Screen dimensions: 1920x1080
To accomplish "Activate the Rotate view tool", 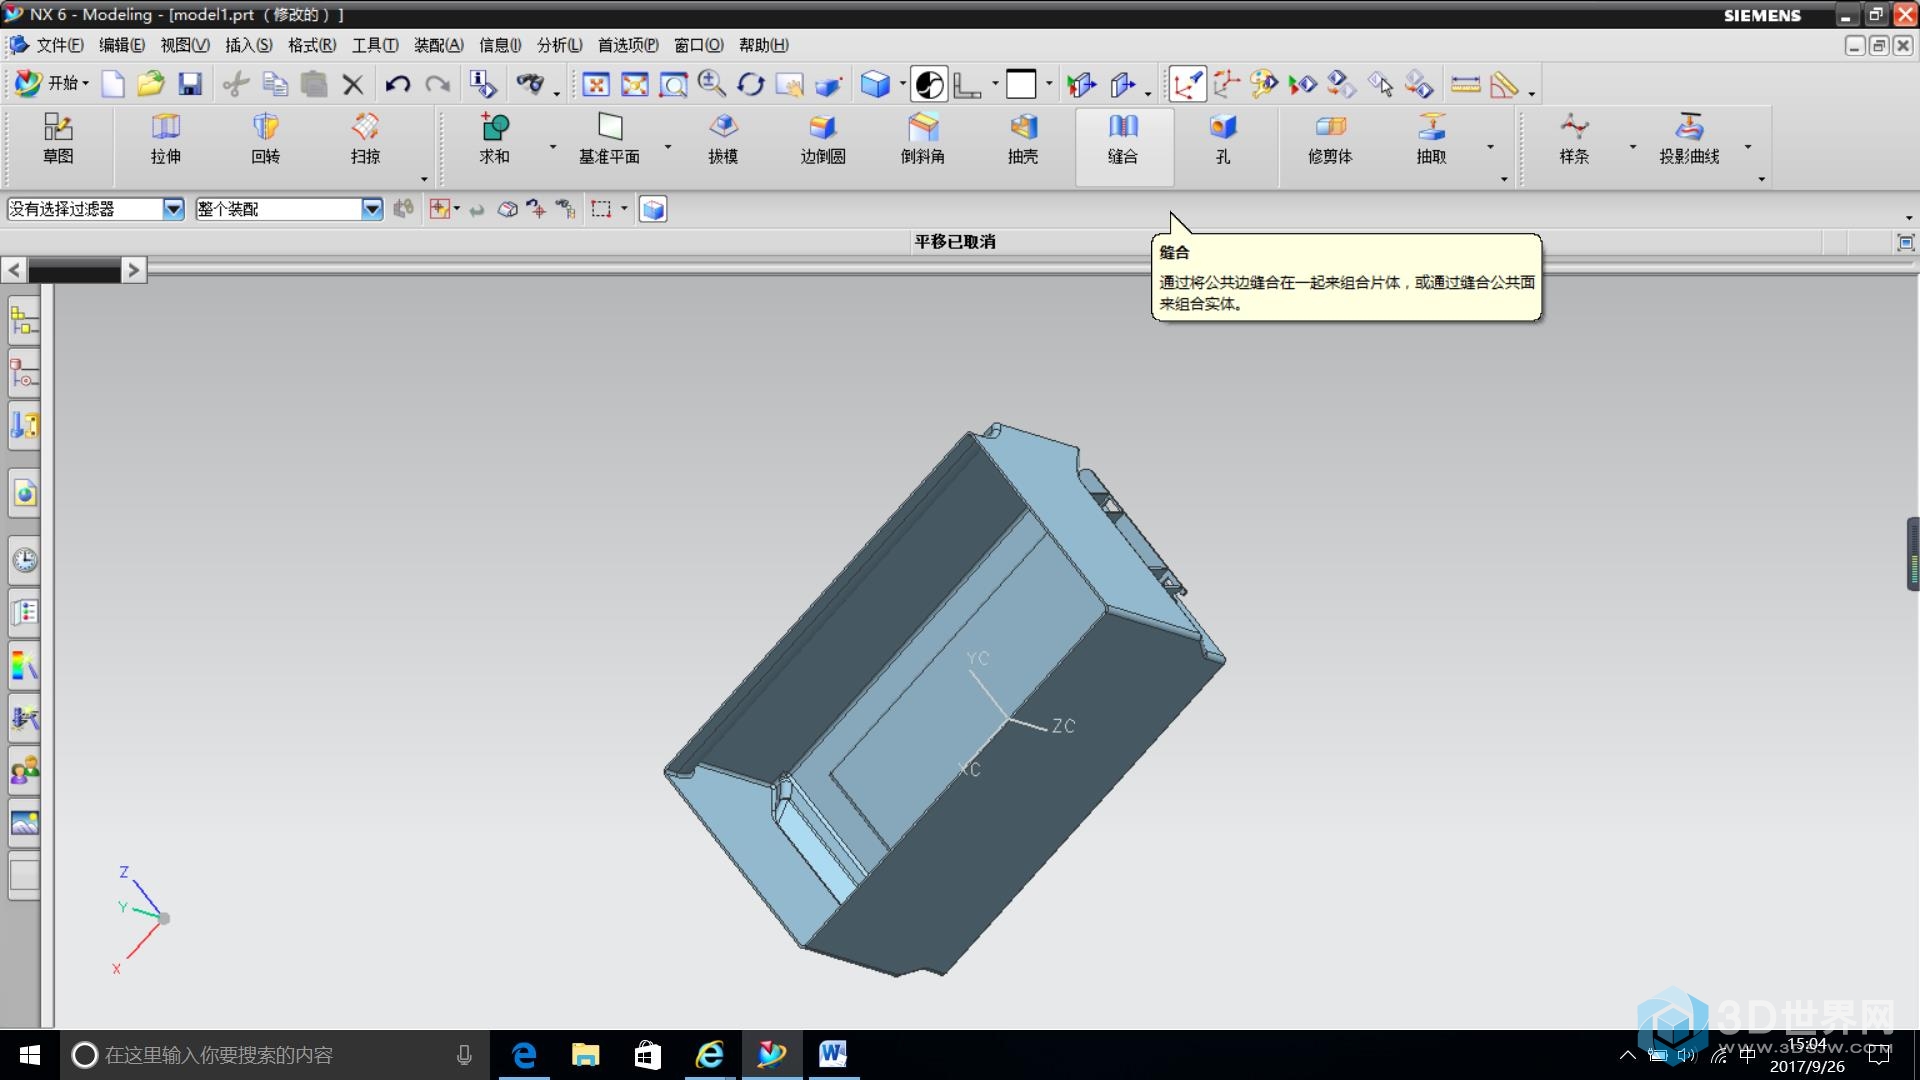I will [x=751, y=84].
